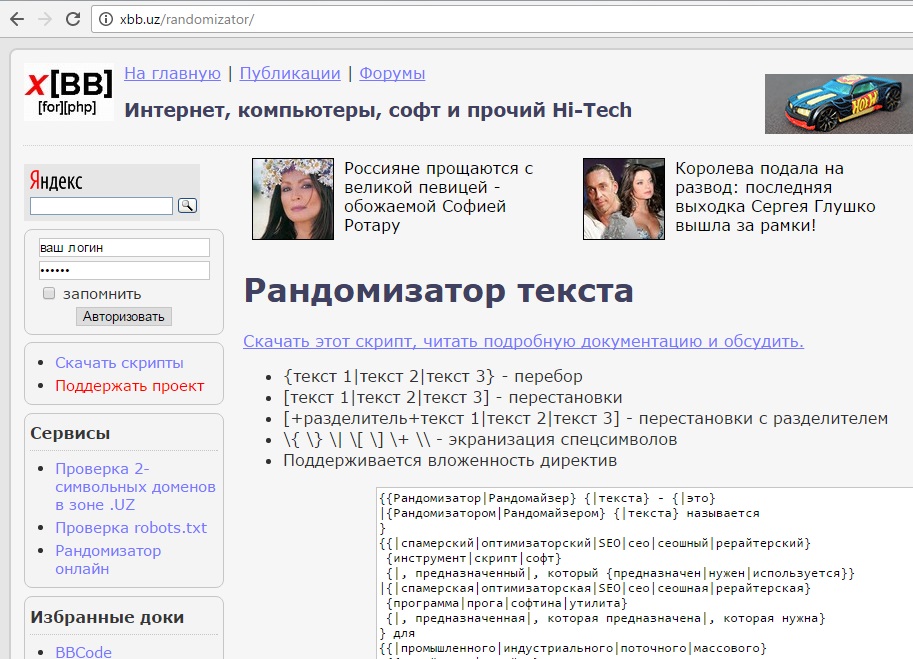
Task: Open the Проверка robots.txt service
Action: pos(131,527)
